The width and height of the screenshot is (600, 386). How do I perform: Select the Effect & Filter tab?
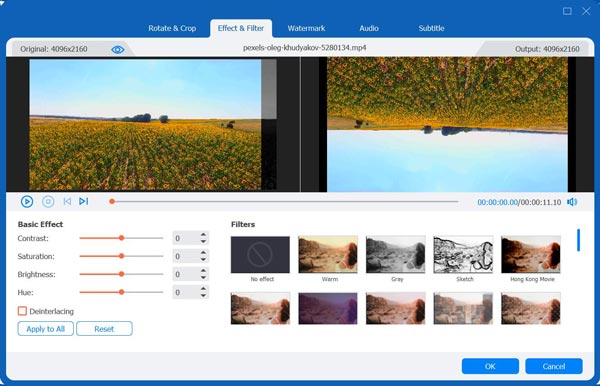pyautogui.click(x=241, y=28)
